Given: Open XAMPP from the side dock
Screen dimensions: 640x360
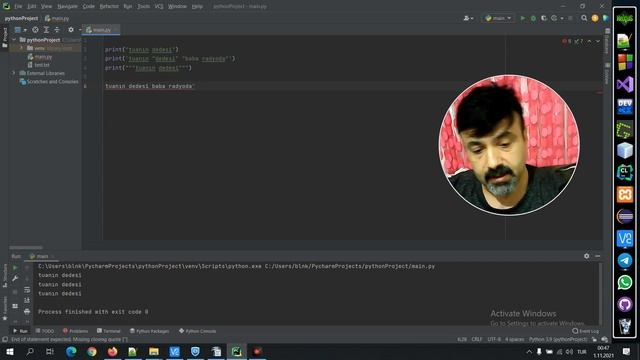Looking at the screenshot, I should point(624,194).
